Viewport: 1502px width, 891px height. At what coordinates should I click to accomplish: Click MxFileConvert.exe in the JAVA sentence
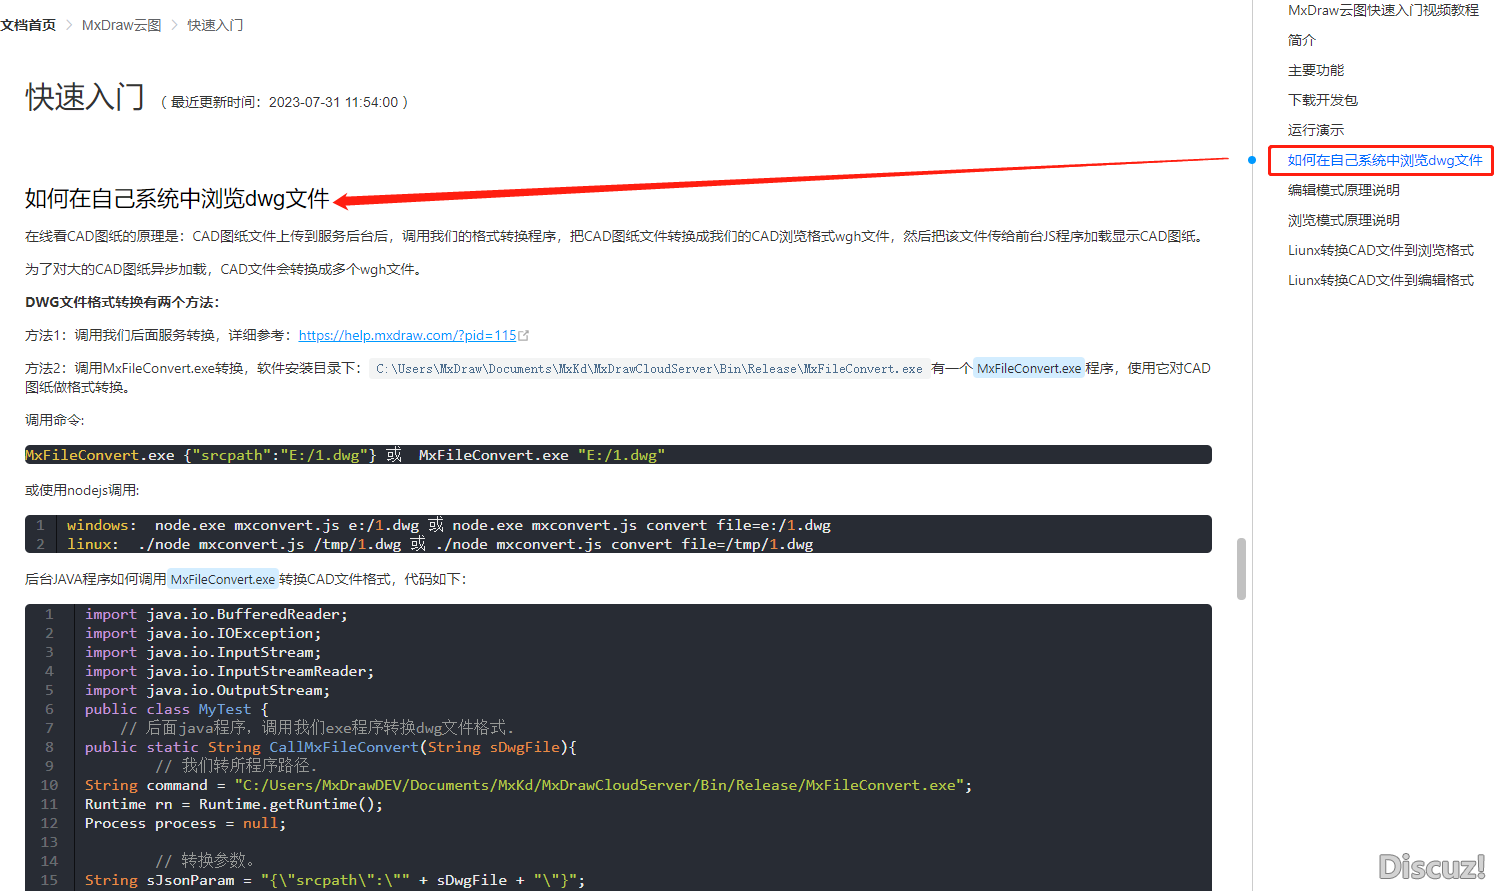coord(222,579)
